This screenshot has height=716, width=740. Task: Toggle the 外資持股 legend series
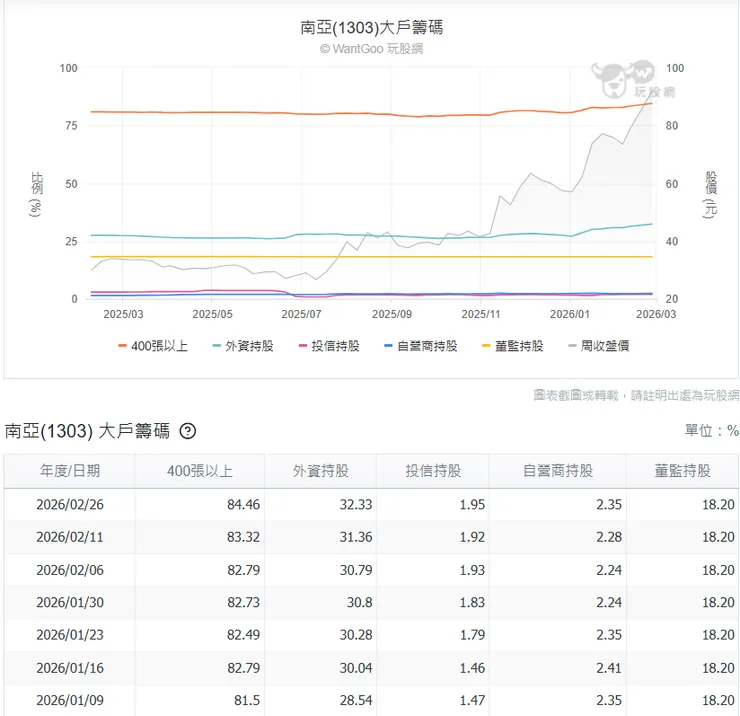243,346
